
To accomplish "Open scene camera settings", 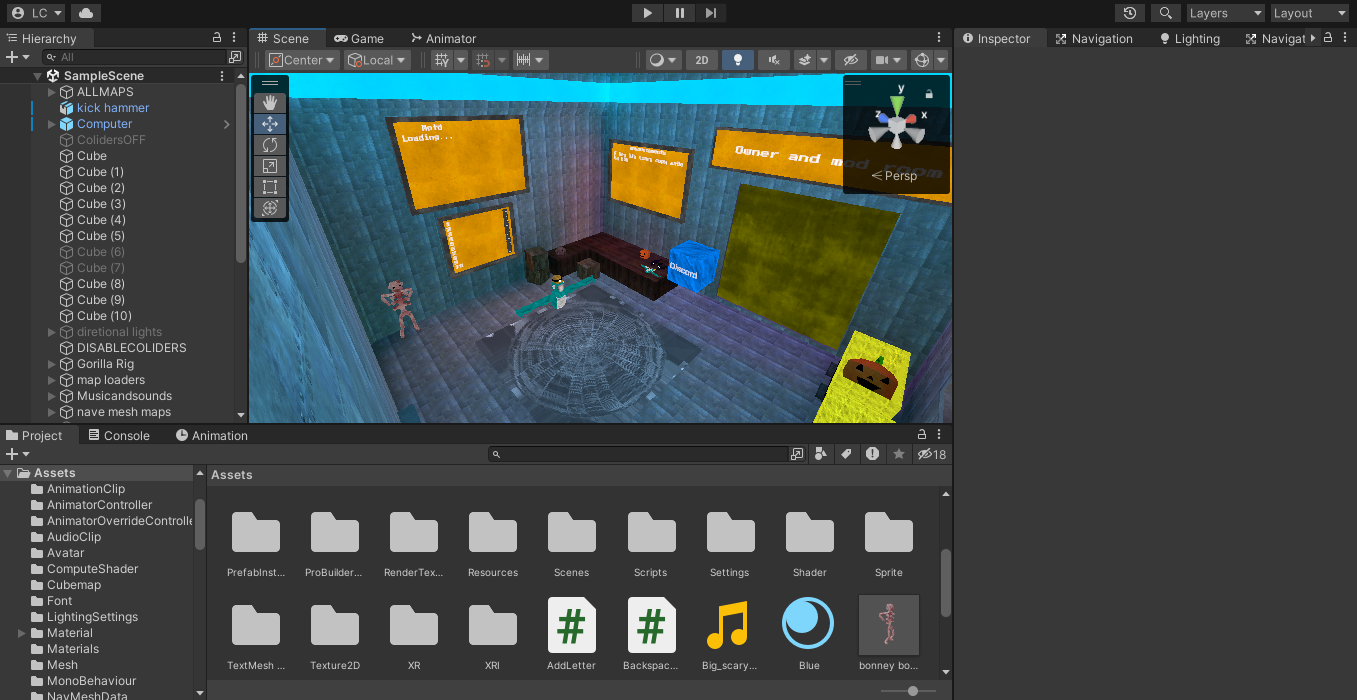I will coord(888,60).
